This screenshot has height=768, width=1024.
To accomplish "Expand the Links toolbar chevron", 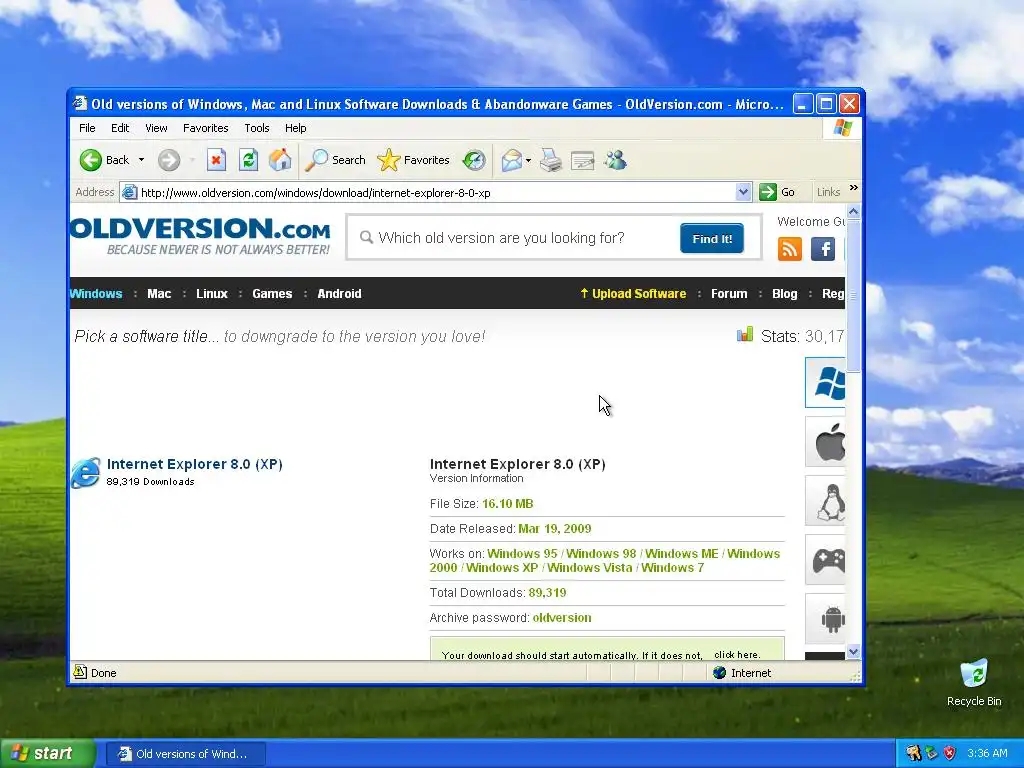I will click(854, 188).
